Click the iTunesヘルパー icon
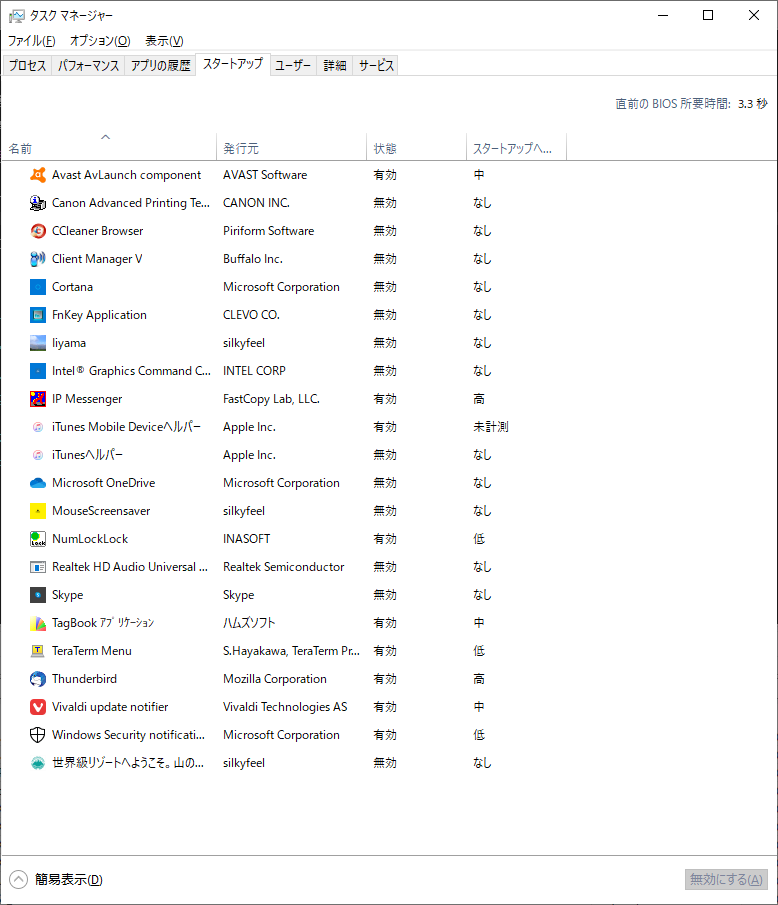The height and width of the screenshot is (905, 778). (38, 455)
